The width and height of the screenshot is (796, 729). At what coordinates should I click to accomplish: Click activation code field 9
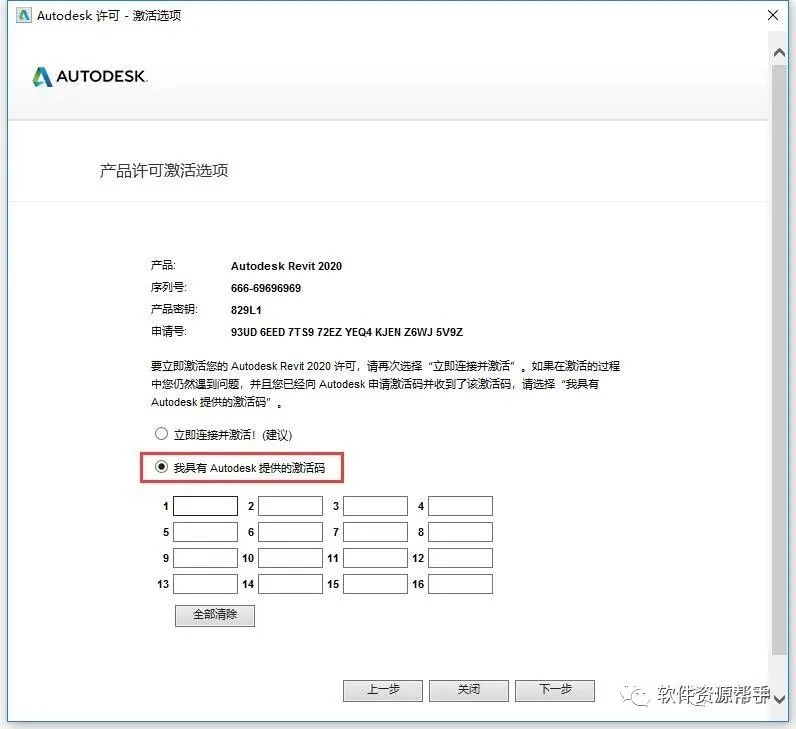(x=205, y=558)
